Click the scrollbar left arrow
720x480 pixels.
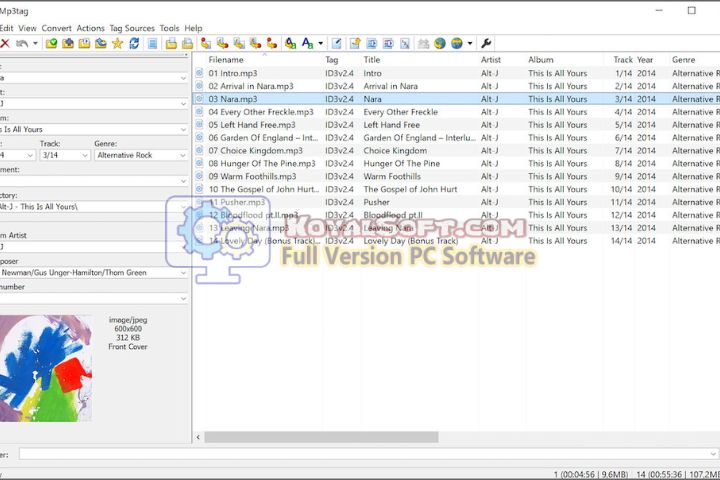[198, 437]
